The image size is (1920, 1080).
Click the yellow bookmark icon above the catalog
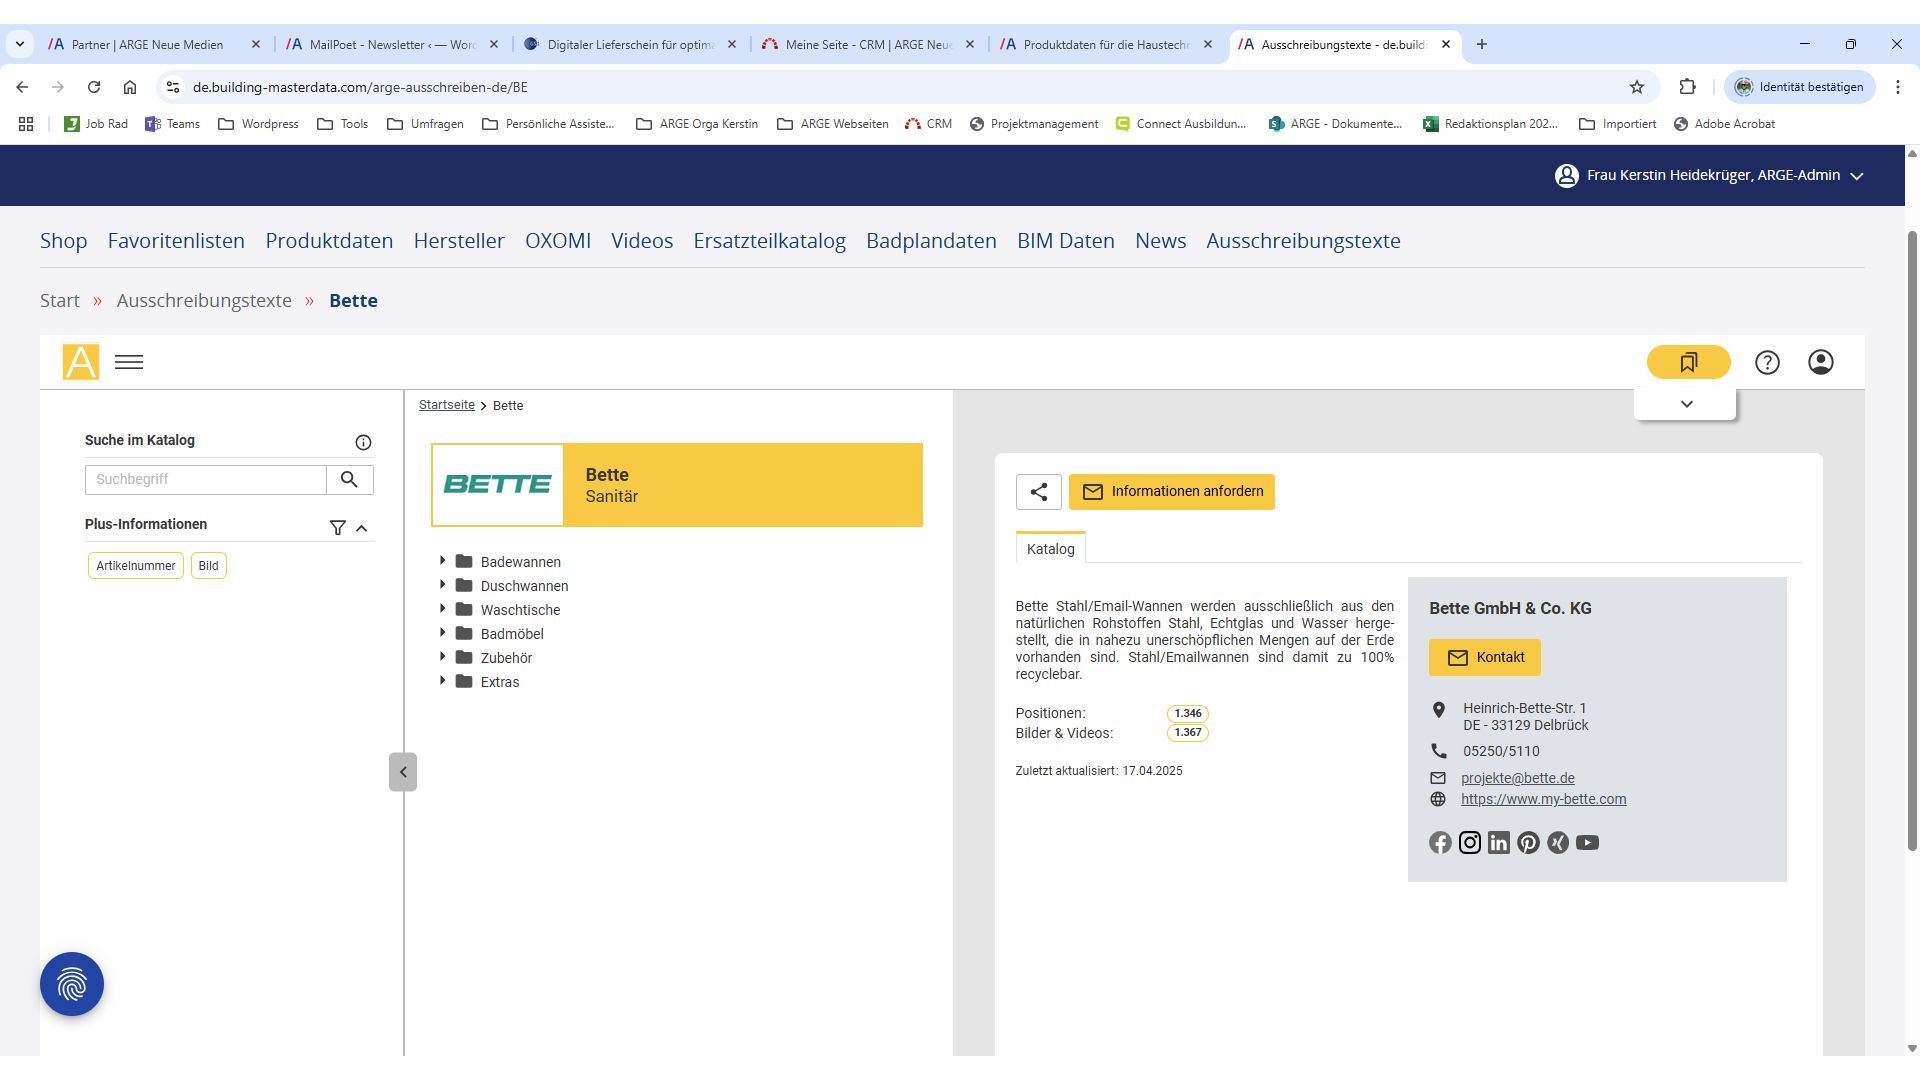[x=1688, y=362]
